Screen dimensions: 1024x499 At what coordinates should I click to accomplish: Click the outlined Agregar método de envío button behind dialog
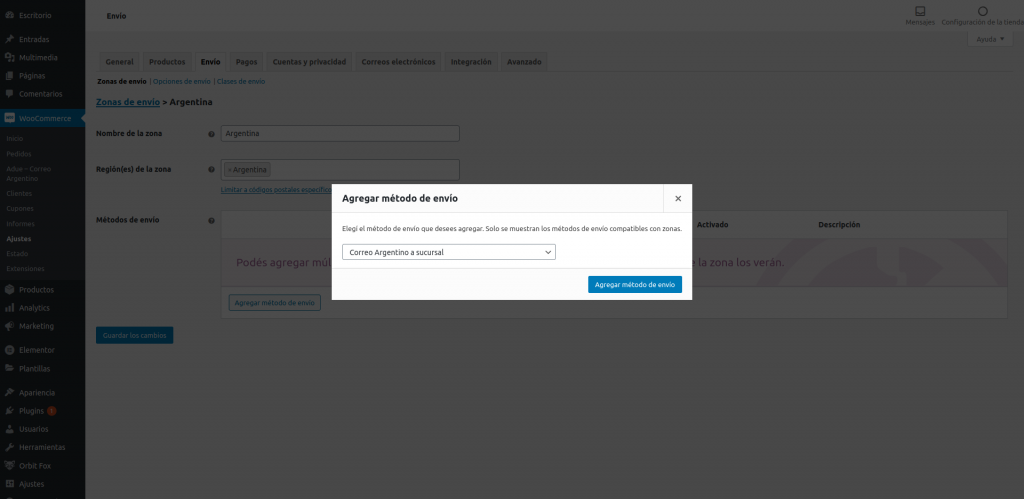click(274, 303)
